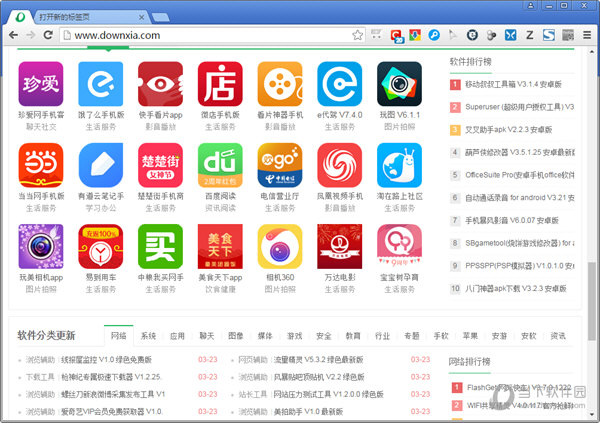Screen dimensions: 600x423
Task: Click the www.downxia.com address bar
Action: pos(212,35)
